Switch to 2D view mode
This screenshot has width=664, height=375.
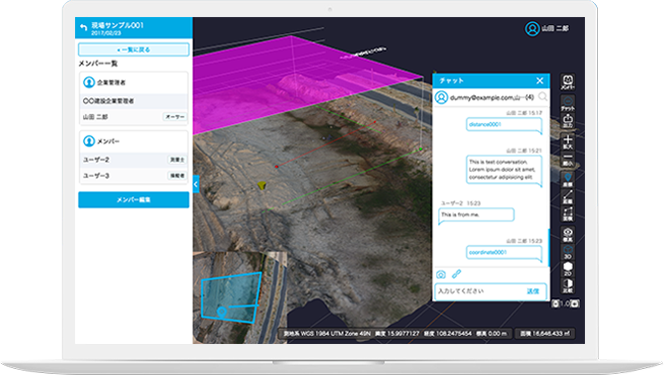pyautogui.click(x=567, y=269)
